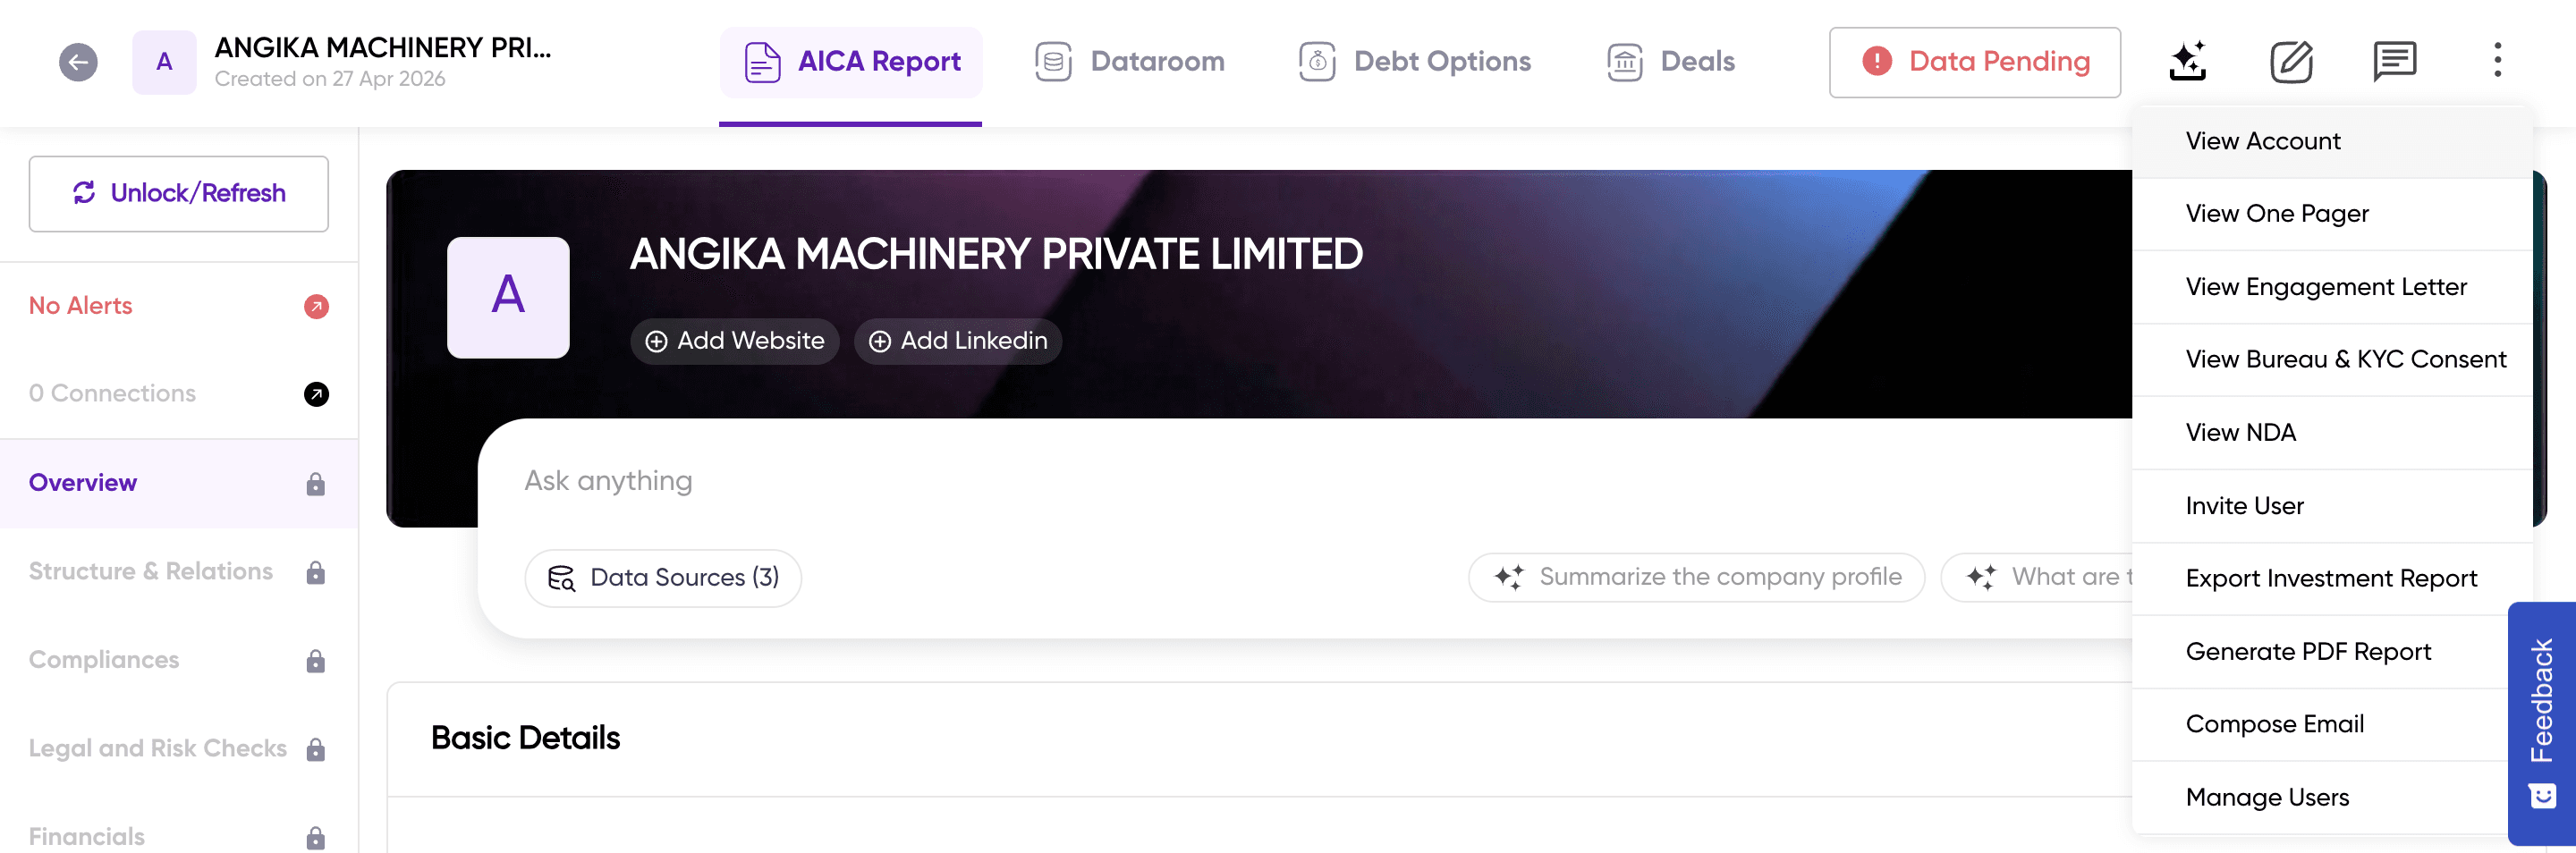Open the chat/comments icon
This screenshot has height=853, width=2576.
pos(2395,61)
